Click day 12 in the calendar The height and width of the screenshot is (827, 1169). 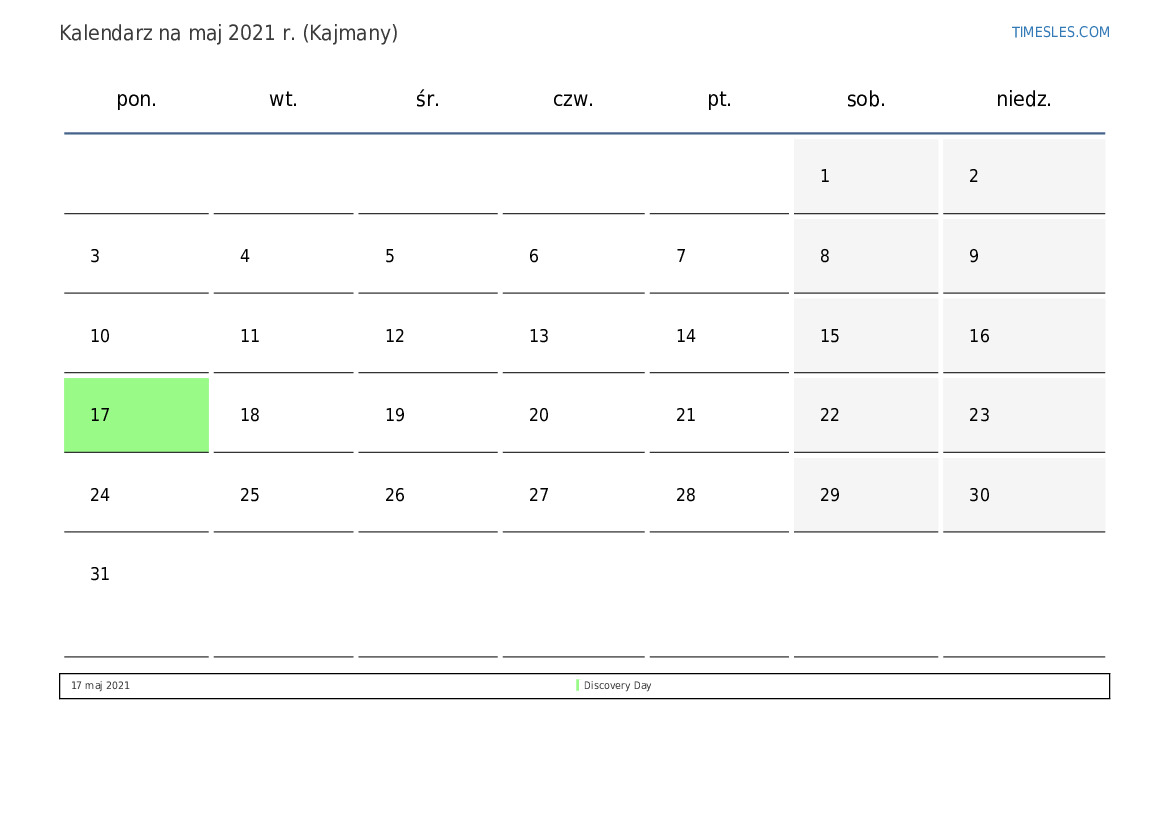pyautogui.click(x=428, y=336)
